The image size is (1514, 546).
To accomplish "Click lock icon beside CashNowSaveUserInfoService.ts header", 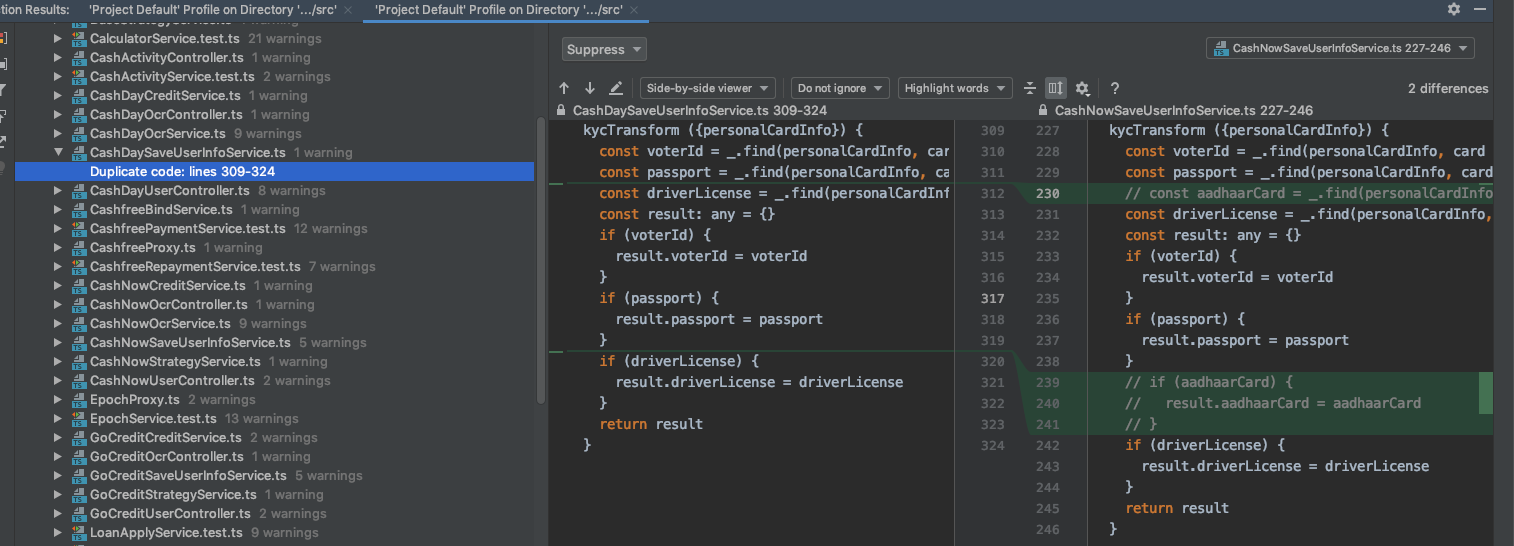I will click(x=1044, y=110).
